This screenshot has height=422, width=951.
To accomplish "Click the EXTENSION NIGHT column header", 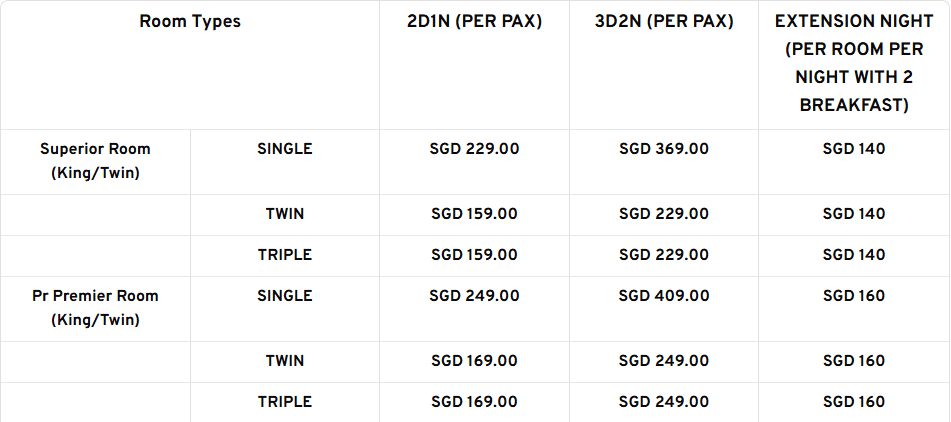I will point(853,63).
